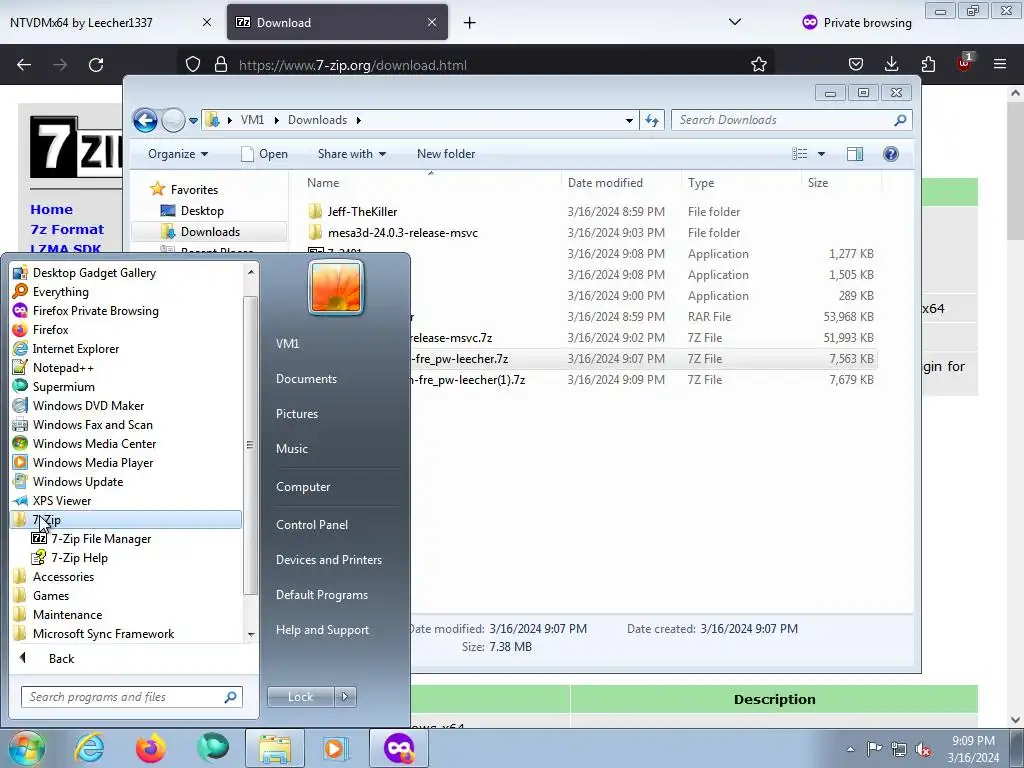Reload the 7-zip download page

coord(96,64)
